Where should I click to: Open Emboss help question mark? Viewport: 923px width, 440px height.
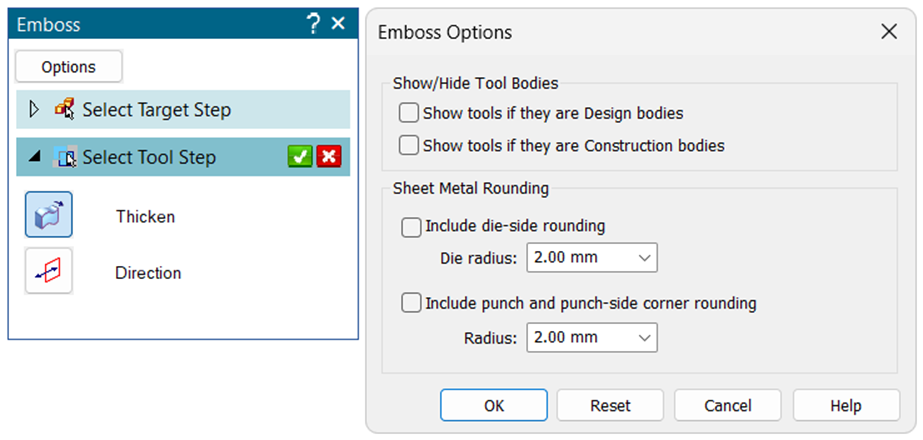(313, 24)
